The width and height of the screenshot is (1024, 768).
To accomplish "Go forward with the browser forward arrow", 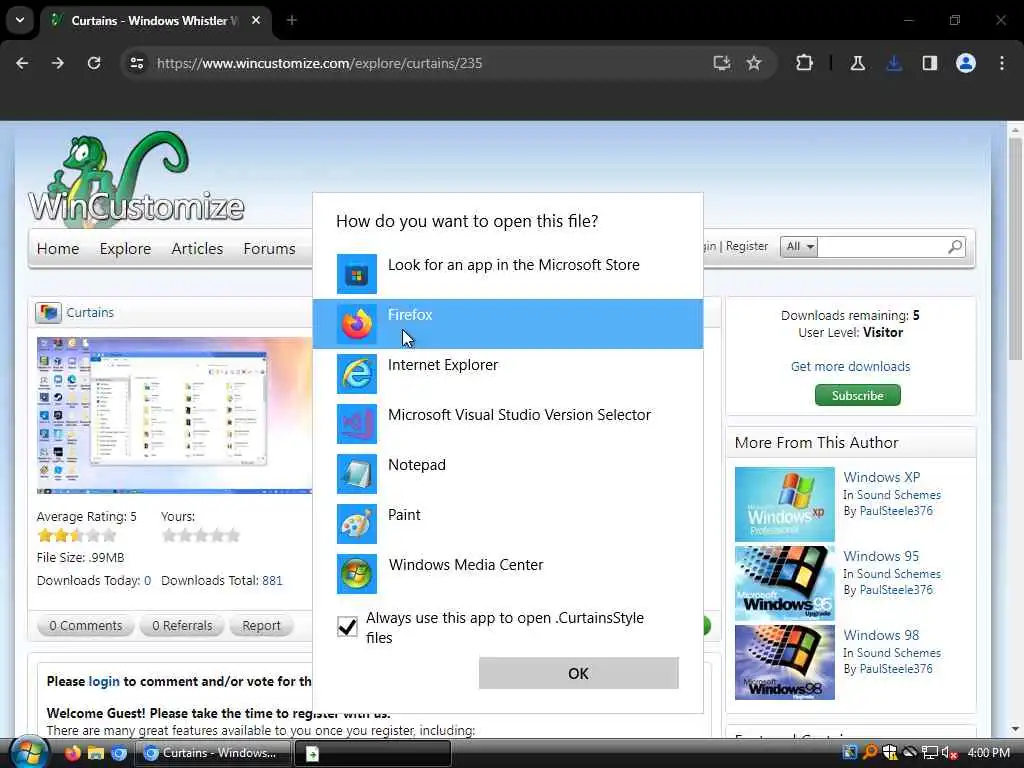I will point(57,63).
